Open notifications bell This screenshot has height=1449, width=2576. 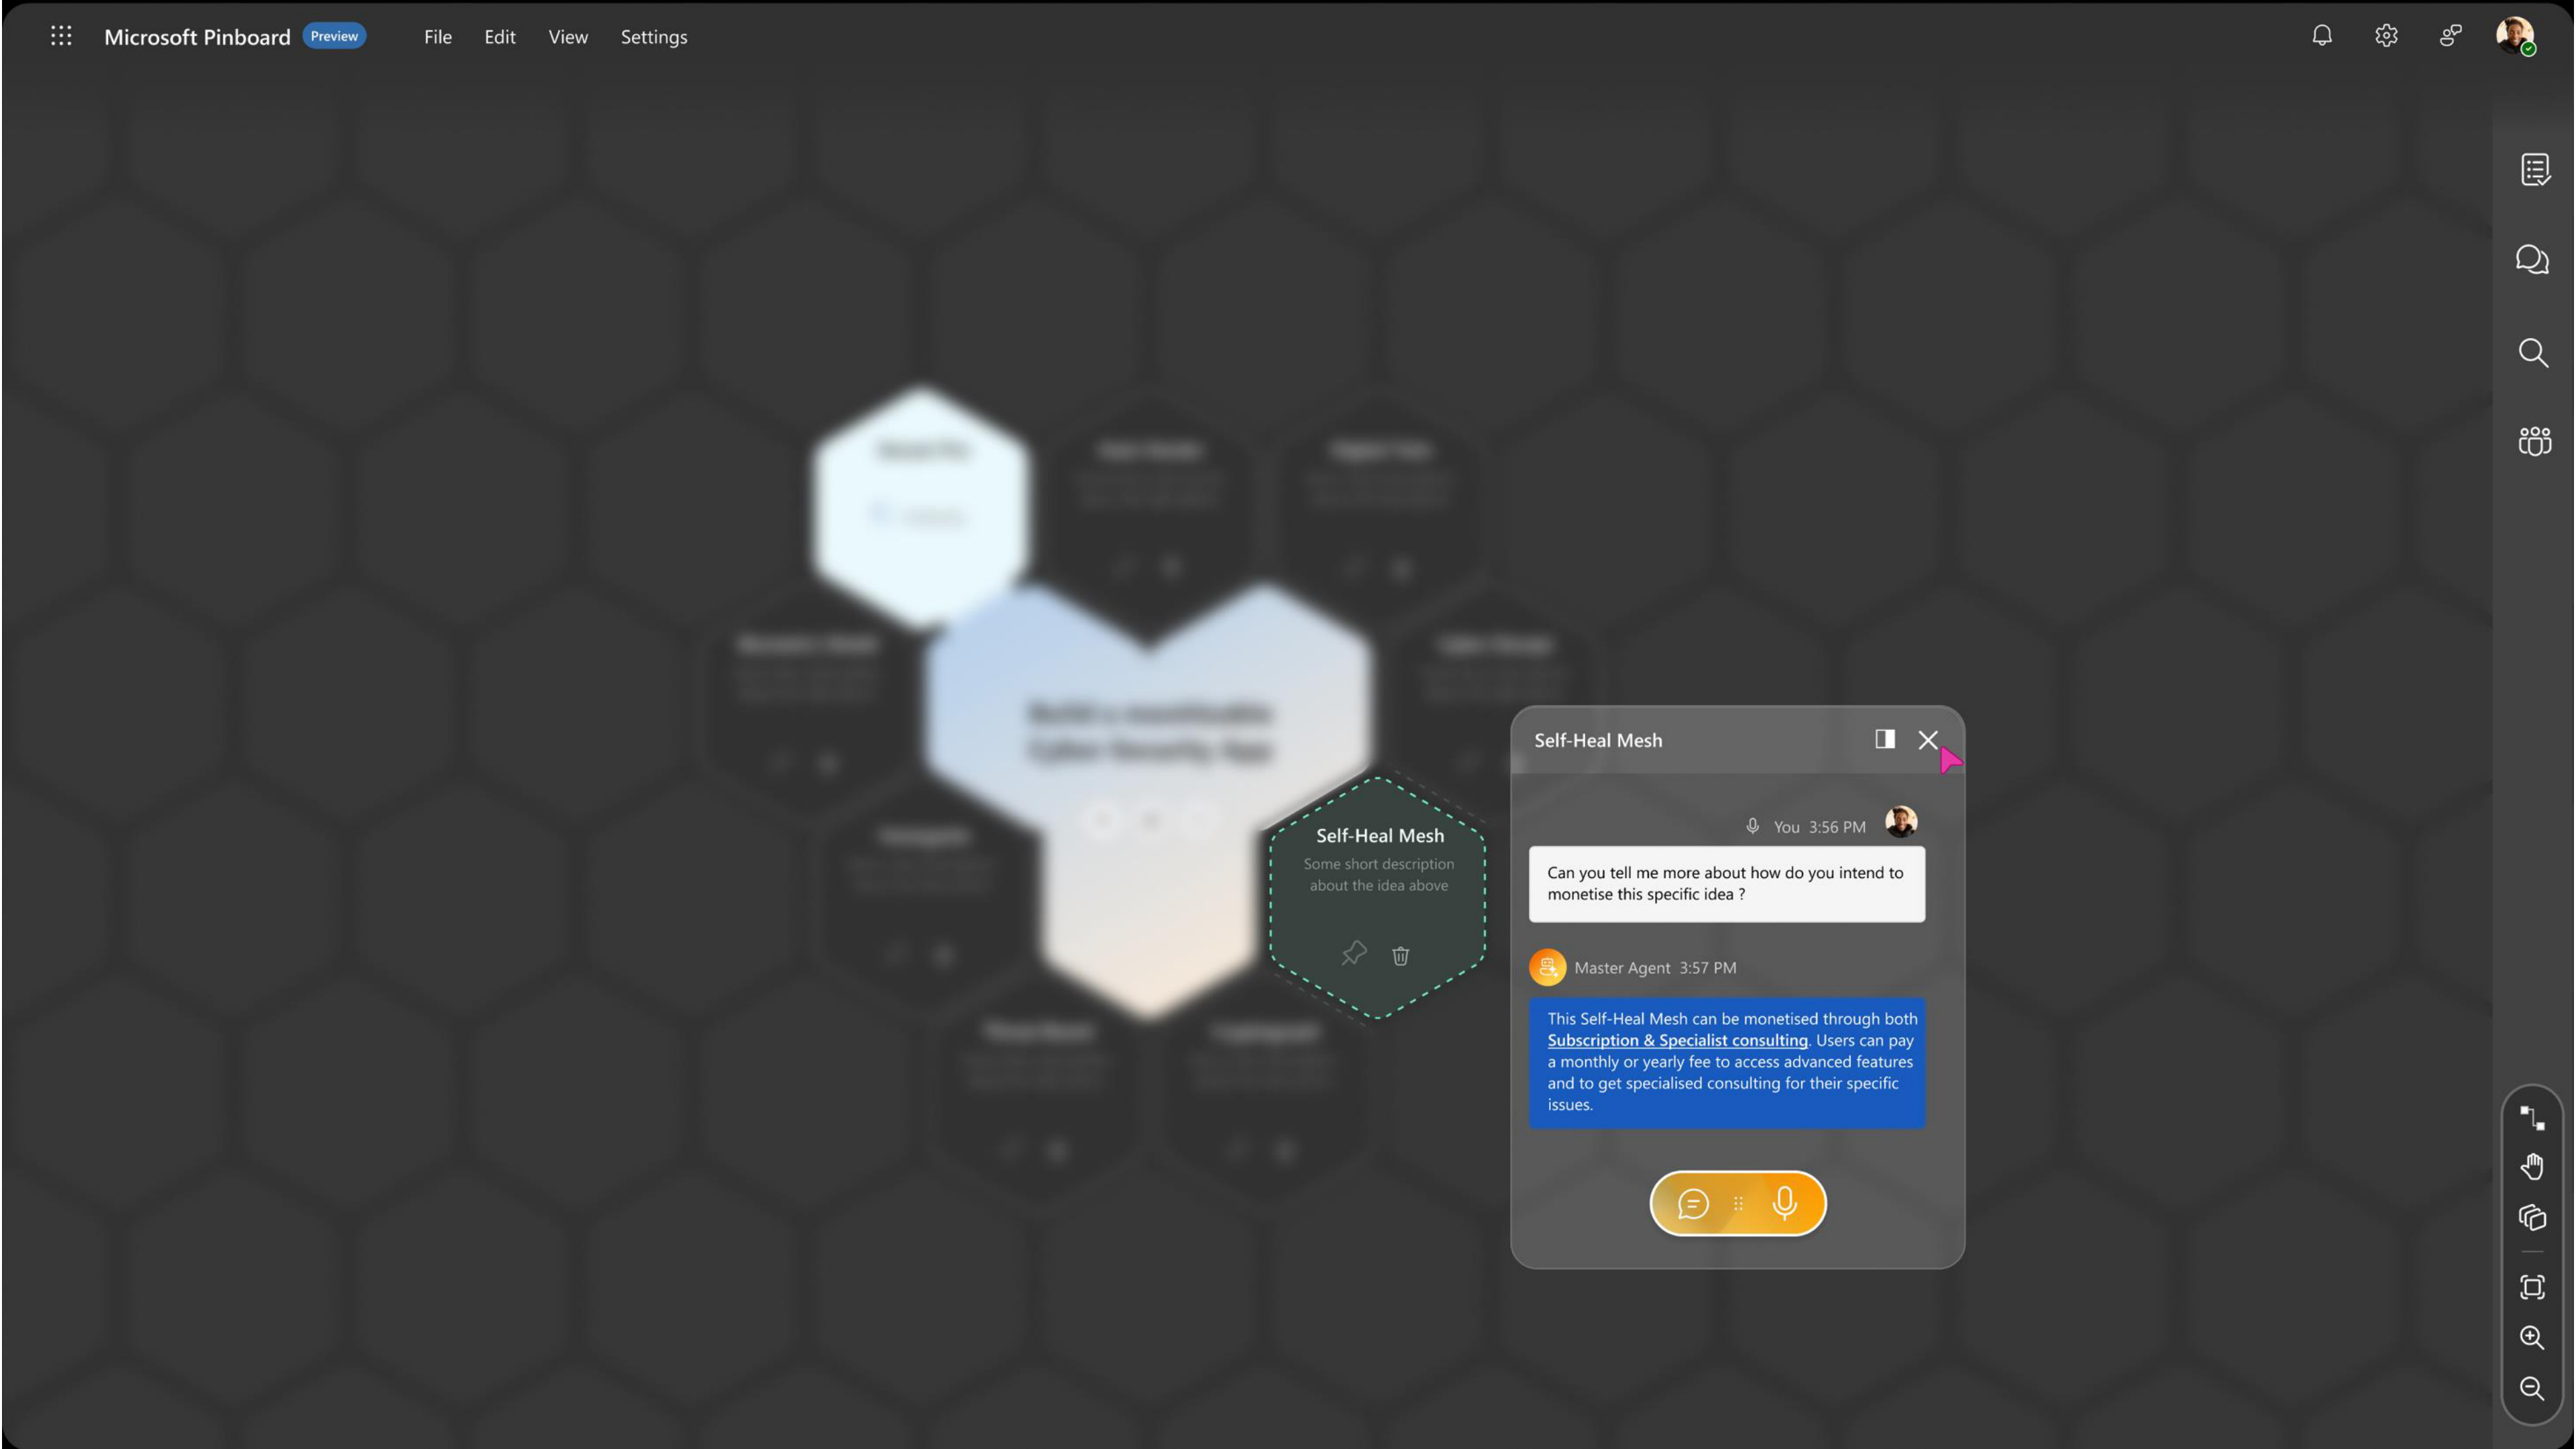point(2321,36)
